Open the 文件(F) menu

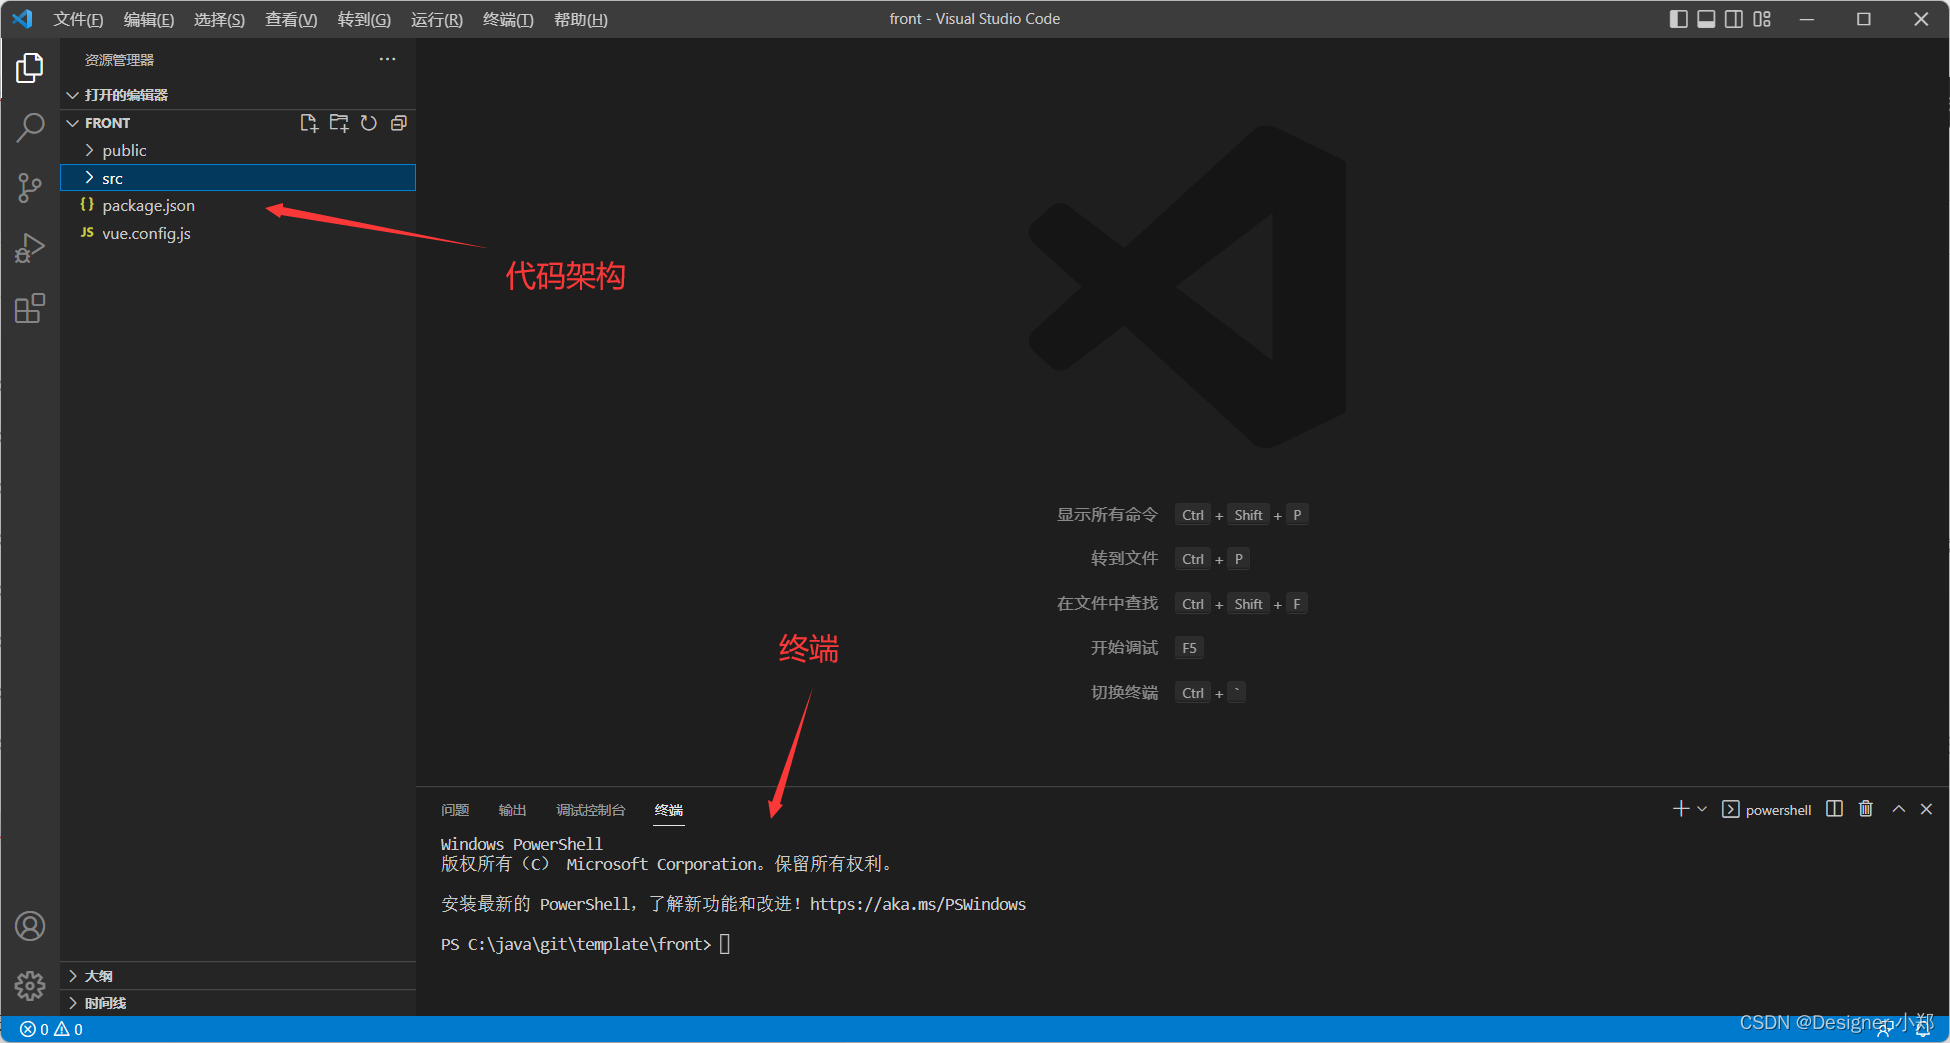click(x=78, y=20)
